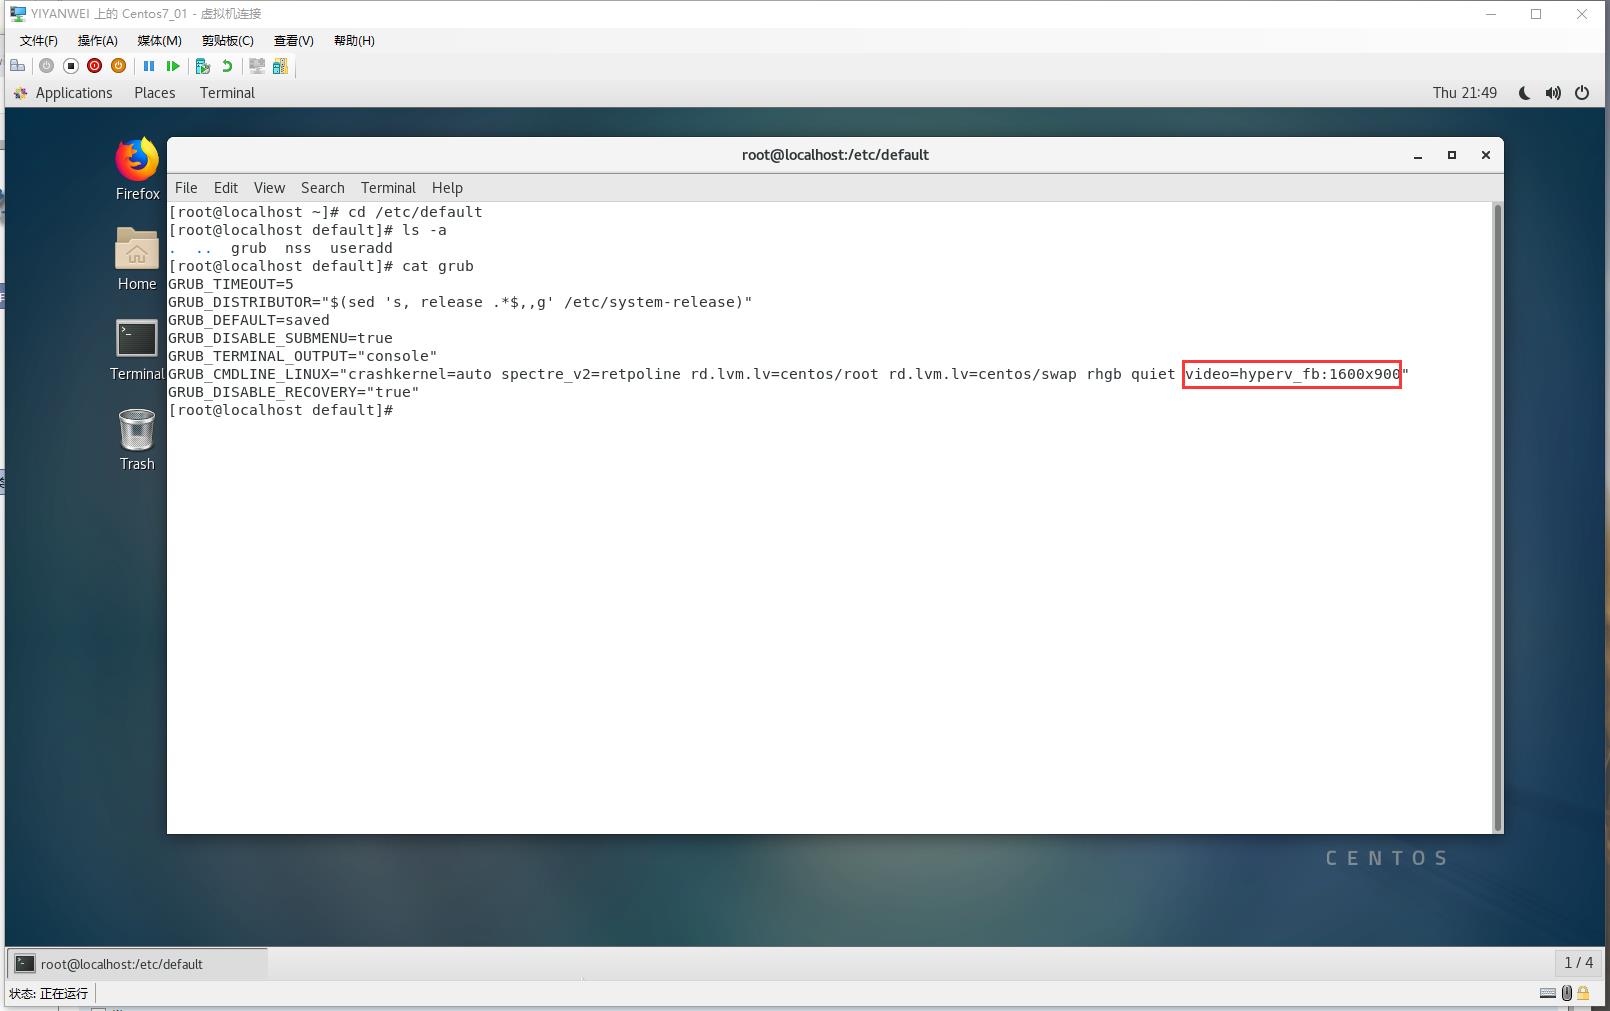Image resolution: width=1610 pixels, height=1011 pixels.
Task: Open the terminal window's Search menu
Action: tap(323, 188)
